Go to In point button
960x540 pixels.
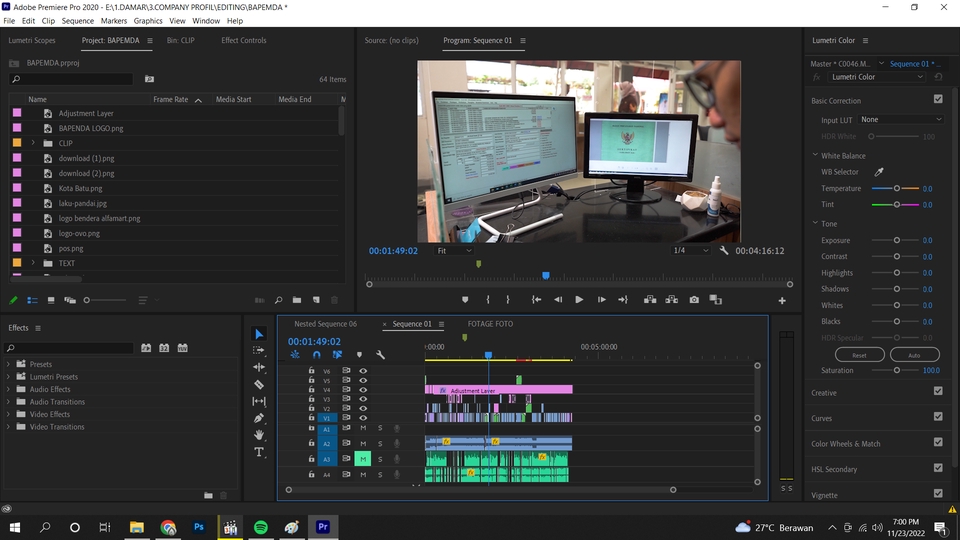pos(536,300)
